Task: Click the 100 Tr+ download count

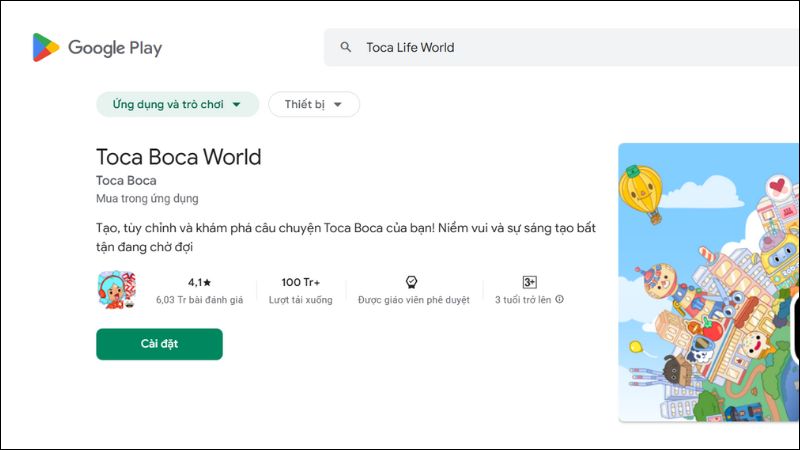Action: pyautogui.click(x=301, y=282)
